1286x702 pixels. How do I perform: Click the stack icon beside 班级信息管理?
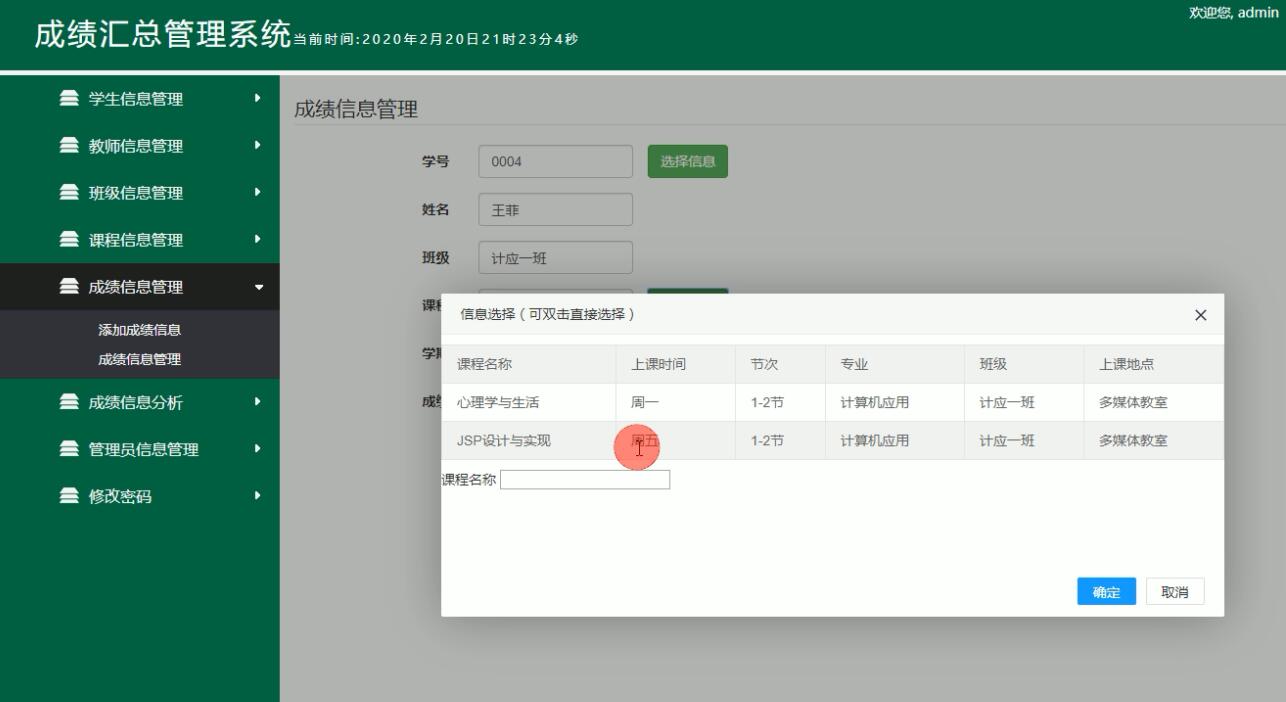pyautogui.click(x=69, y=193)
